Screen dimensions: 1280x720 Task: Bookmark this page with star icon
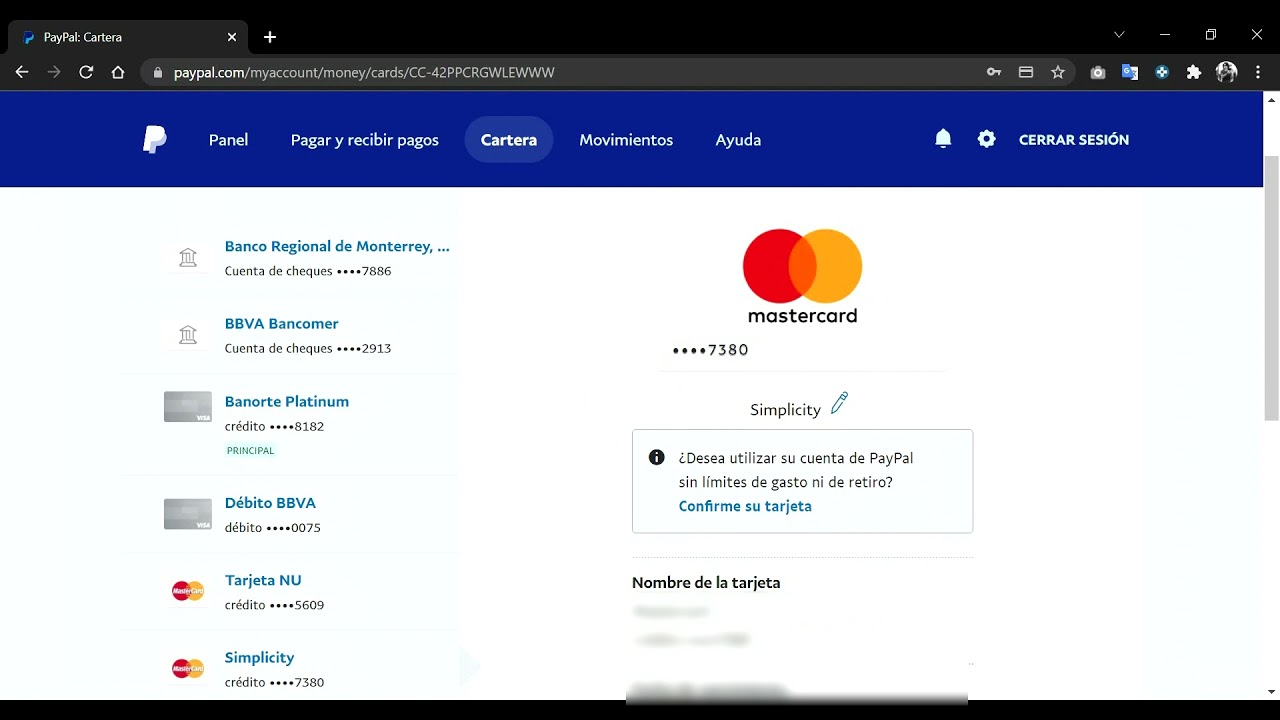(1058, 72)
